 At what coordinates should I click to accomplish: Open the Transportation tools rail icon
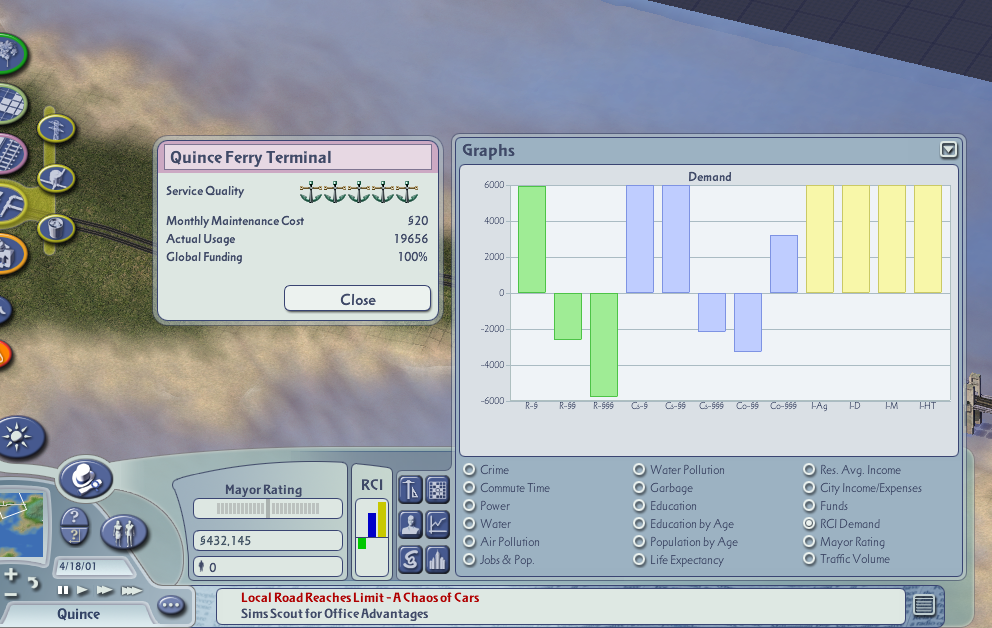(9, 154)
